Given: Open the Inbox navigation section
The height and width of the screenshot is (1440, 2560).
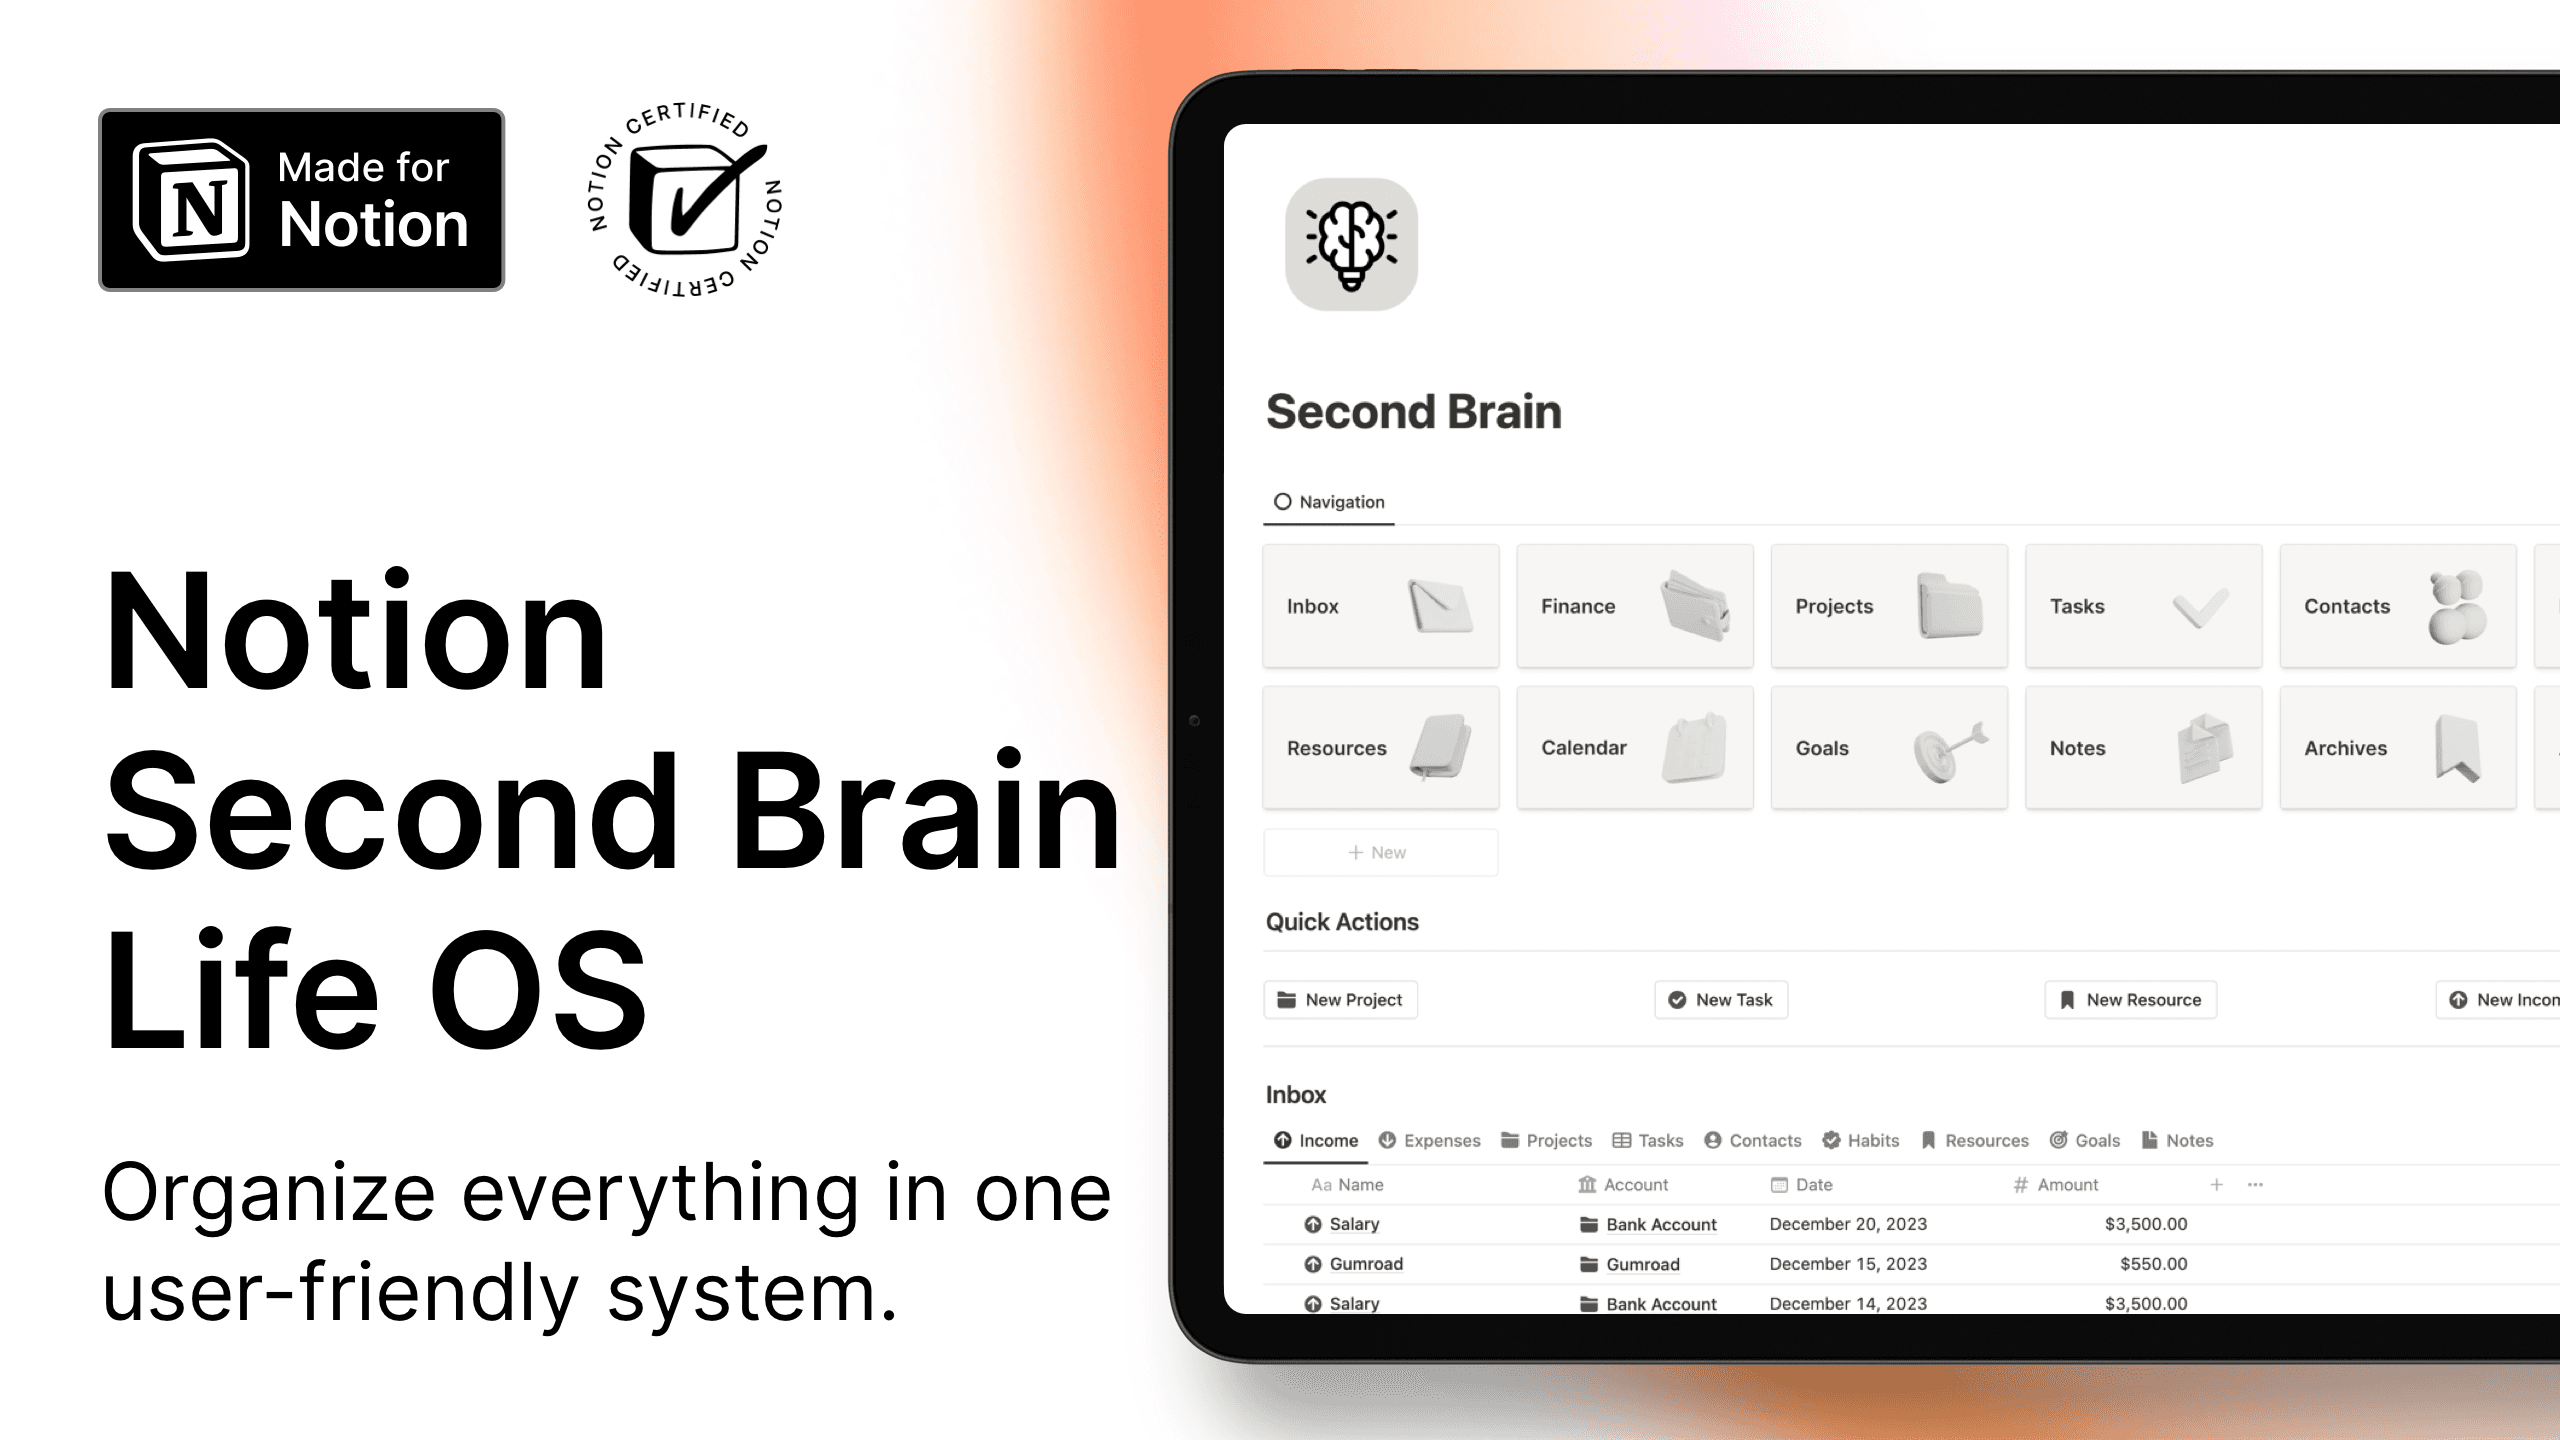Looking at the screenshot, I should pyautogui.click(x=1377, y=607).
